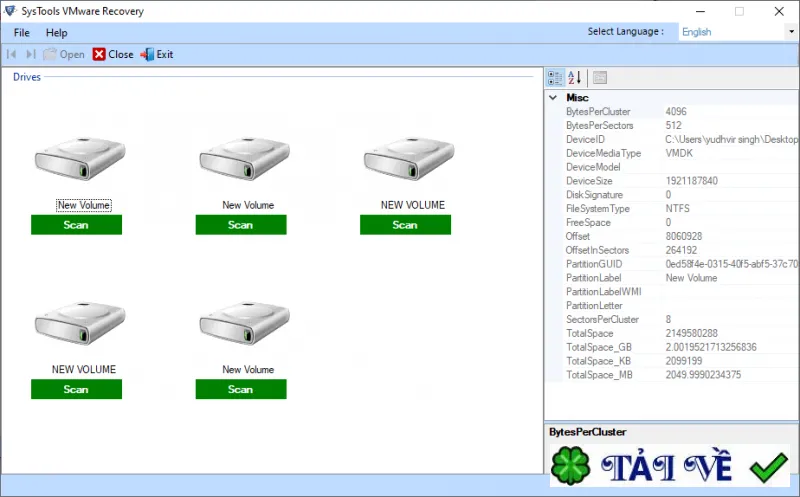
Task: Collapse the Misc property category
Action: (x=553, y=97)
